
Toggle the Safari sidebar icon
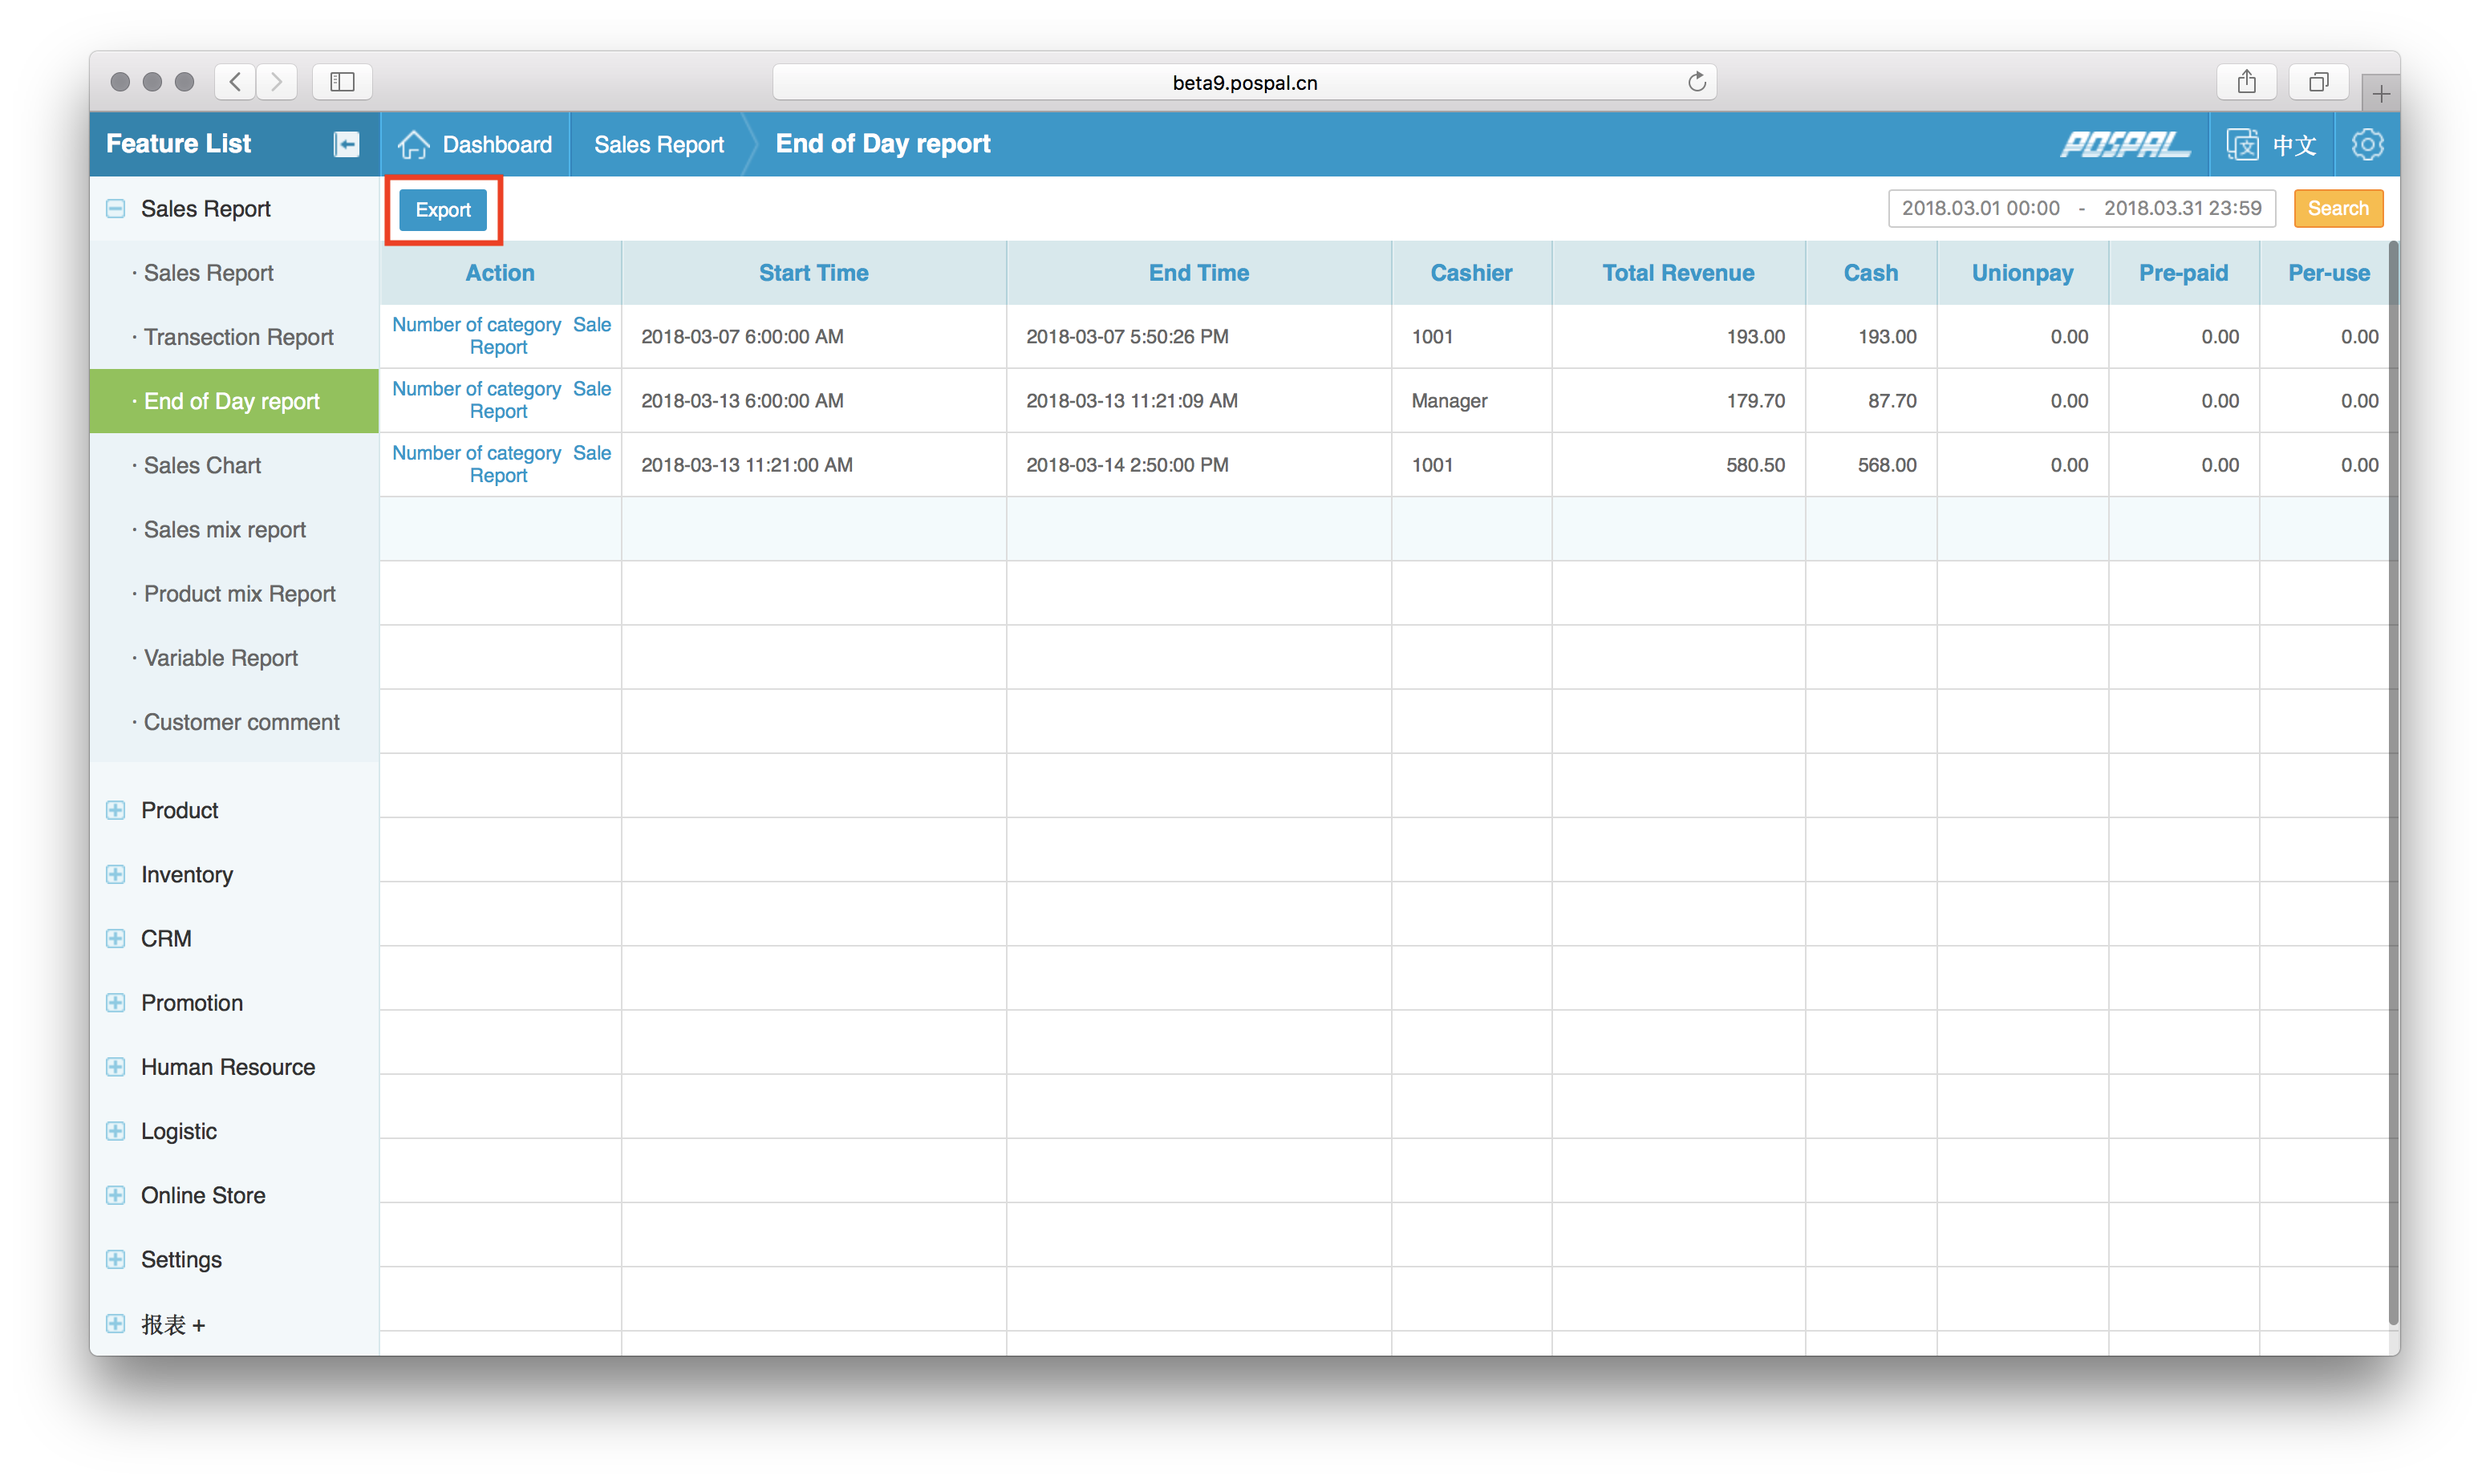(x=342, y=82)
